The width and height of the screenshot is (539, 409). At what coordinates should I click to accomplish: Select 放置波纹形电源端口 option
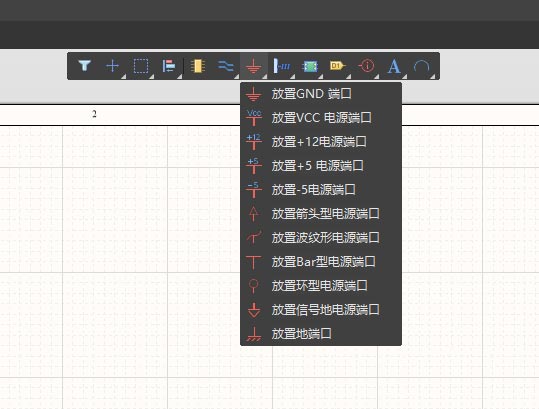(321, 237)
